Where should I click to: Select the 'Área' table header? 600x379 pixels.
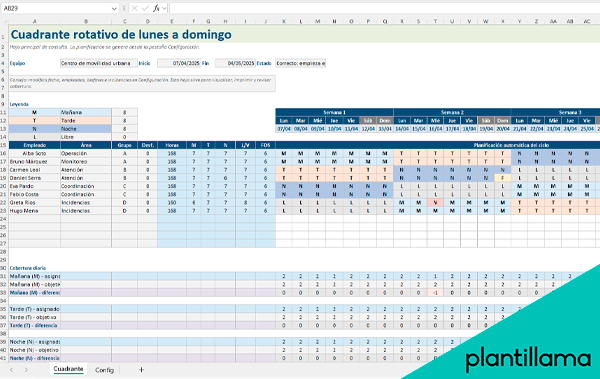click(x=86, y=145)
